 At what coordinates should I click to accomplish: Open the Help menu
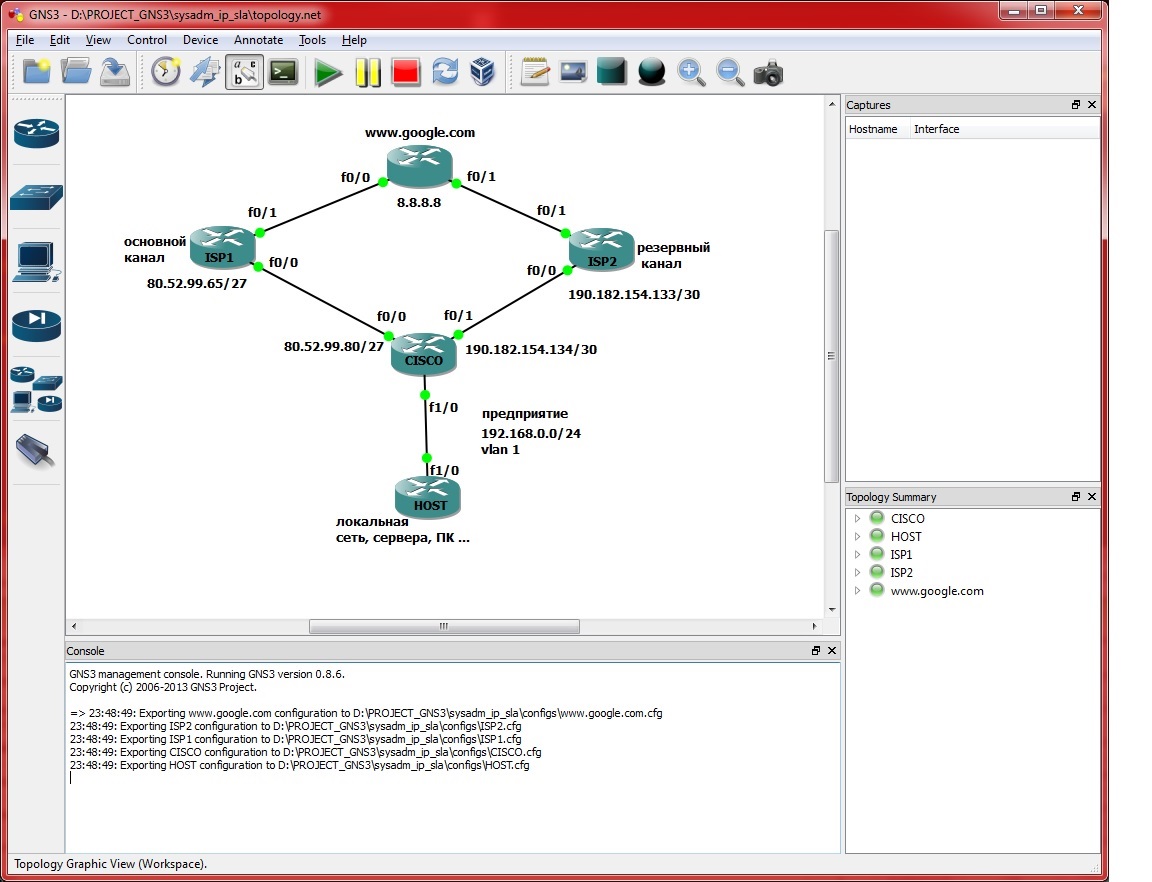pos(354,40)
